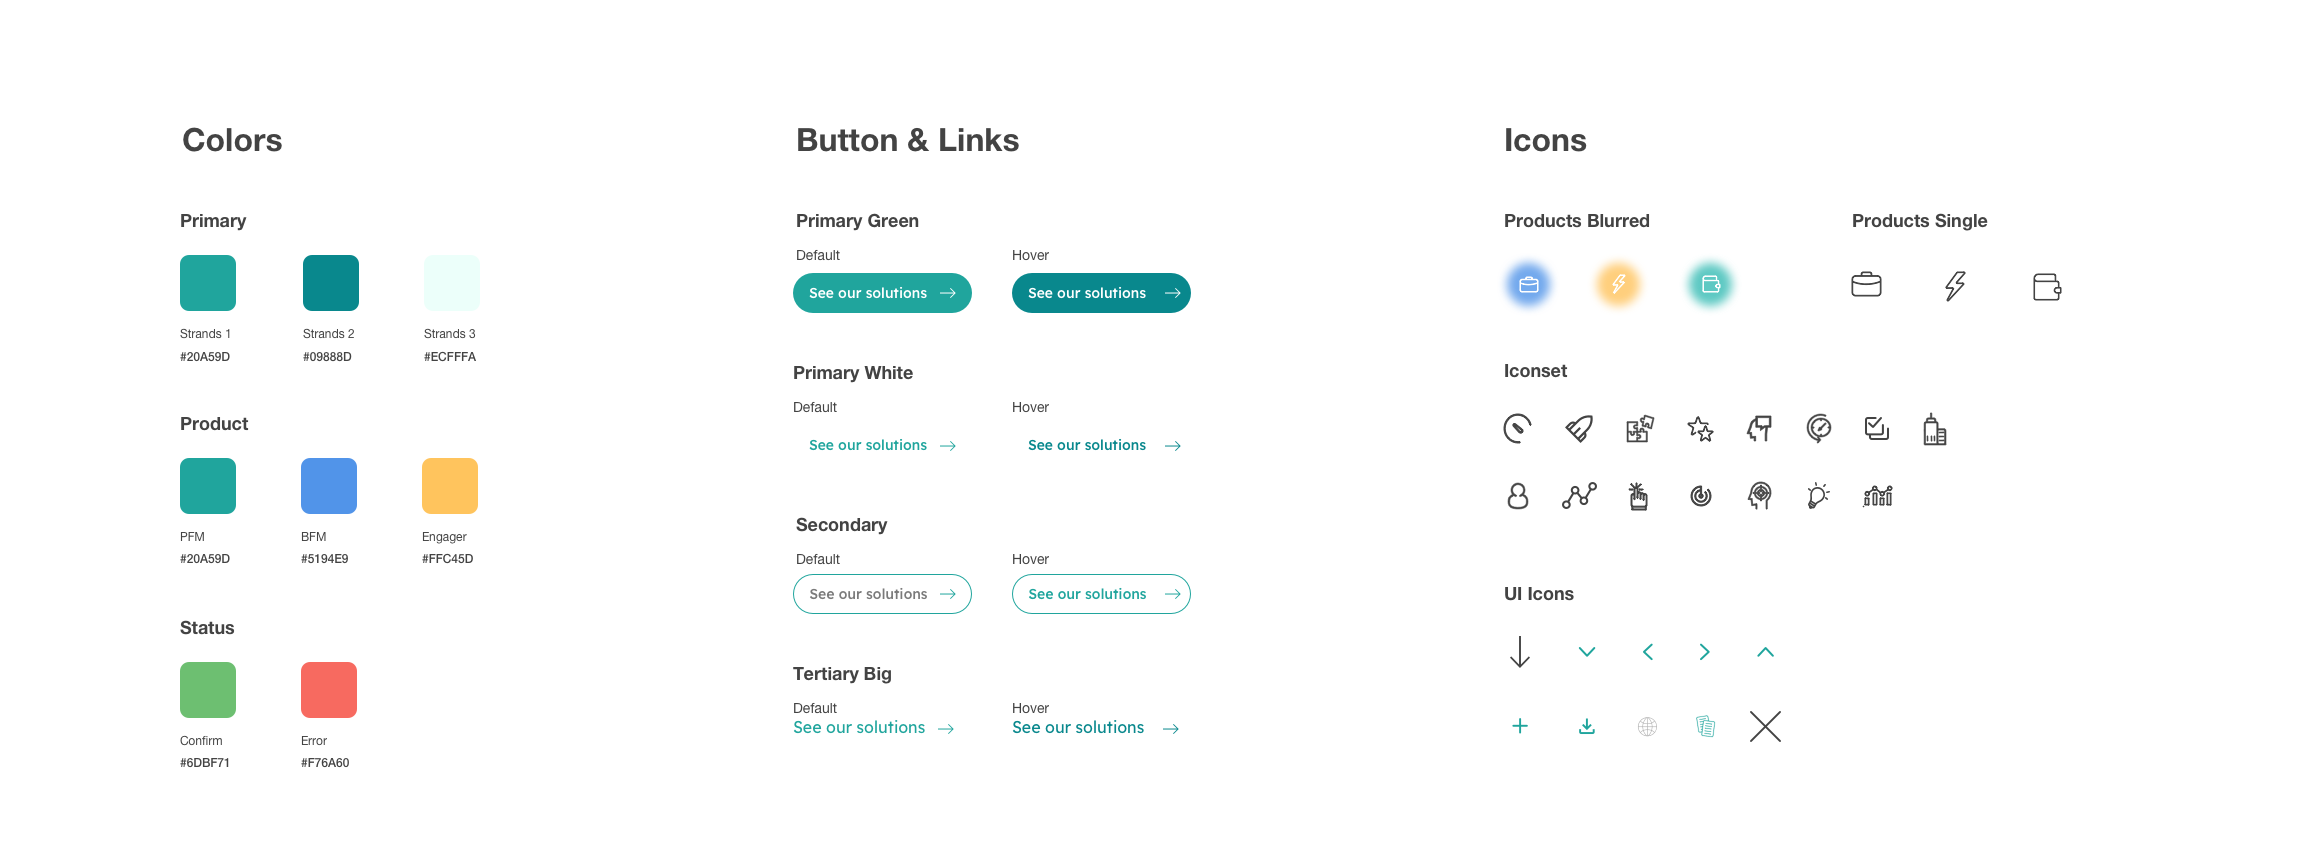Click the single outline lightning bolt icon
The image size is (2301, 846).
pyautogui.click(x=1955, y=286)
